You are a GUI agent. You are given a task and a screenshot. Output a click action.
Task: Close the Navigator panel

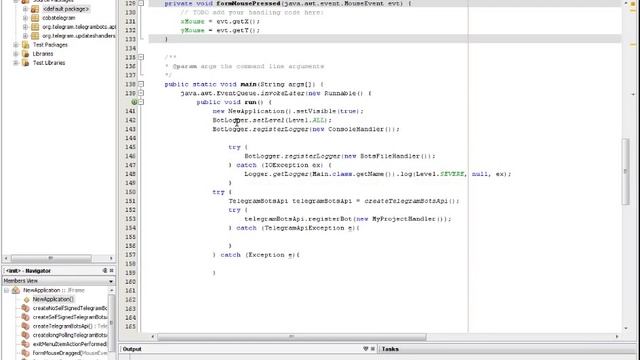[111, 271]
